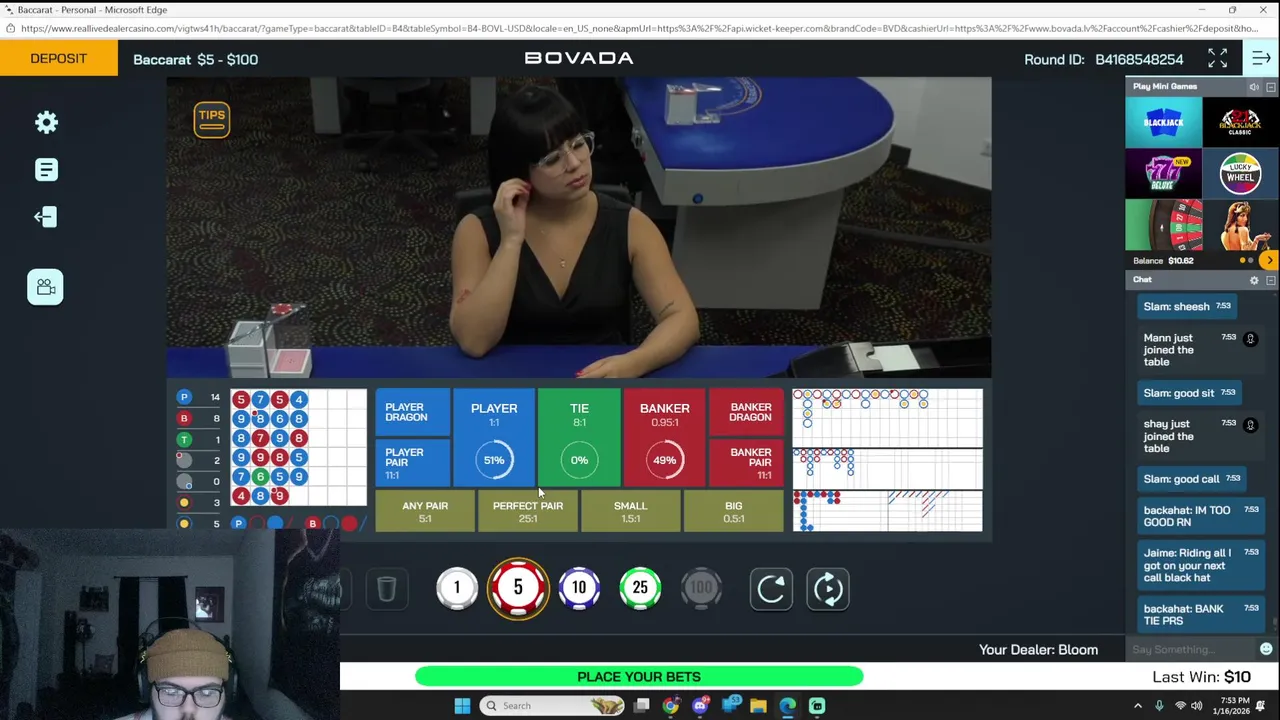Open the TIPS button on video
1280x720 pixels.
pos(212,119)
